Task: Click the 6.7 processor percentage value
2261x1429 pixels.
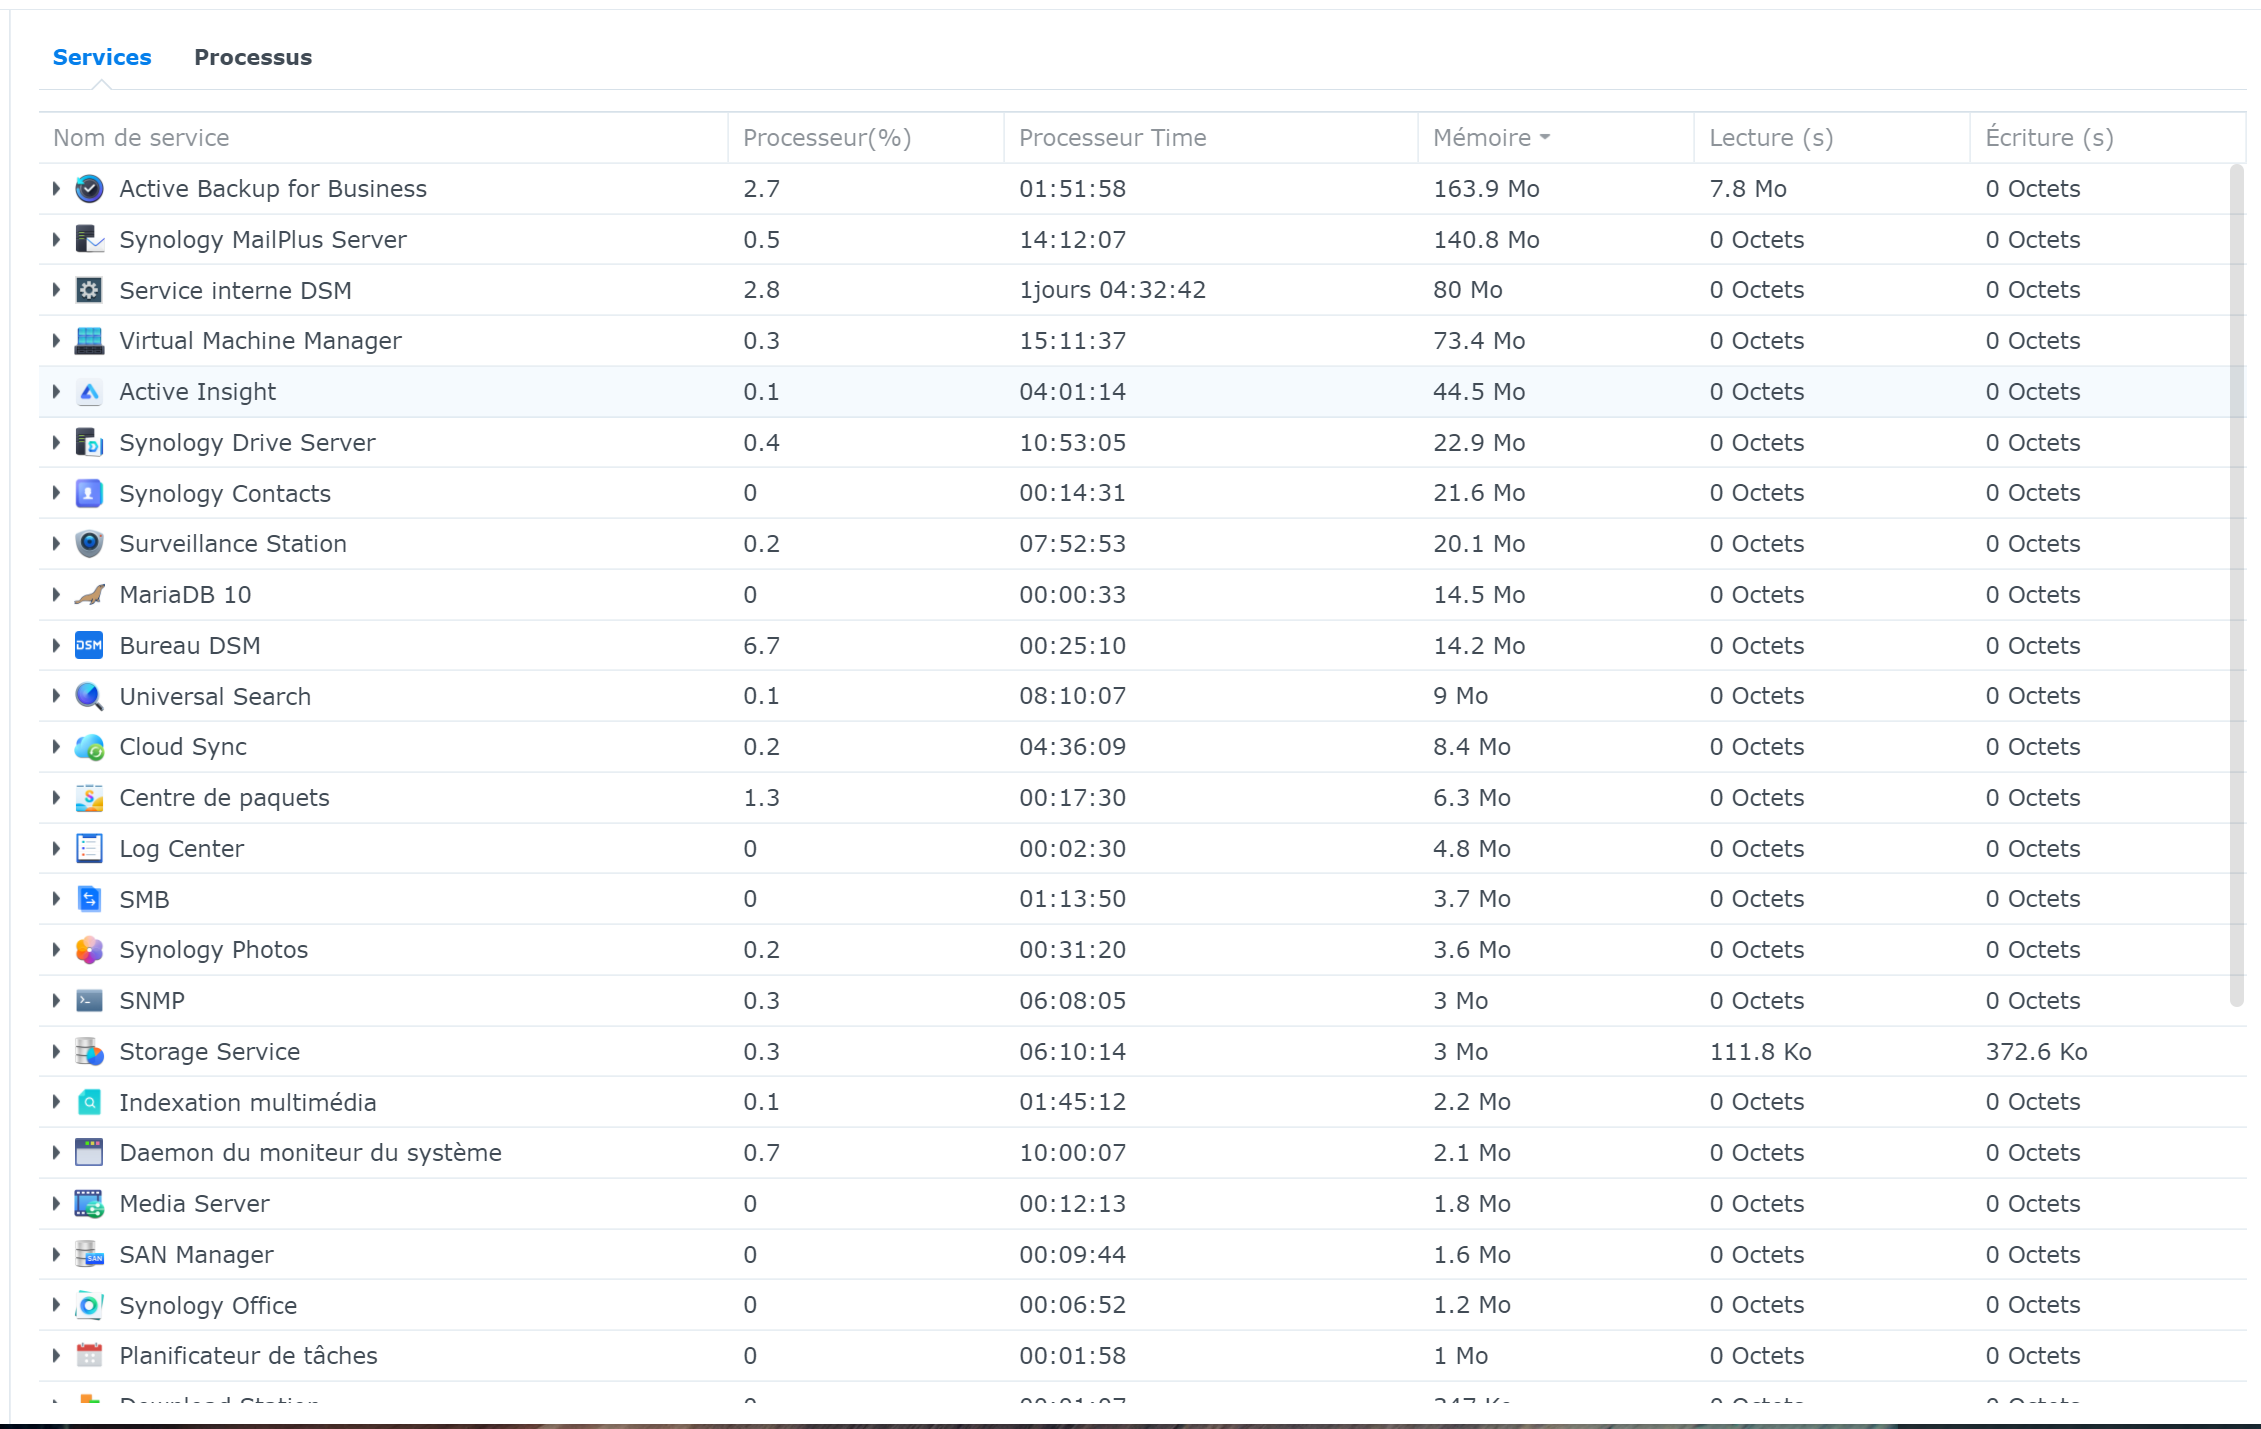Action: (761, 645)
